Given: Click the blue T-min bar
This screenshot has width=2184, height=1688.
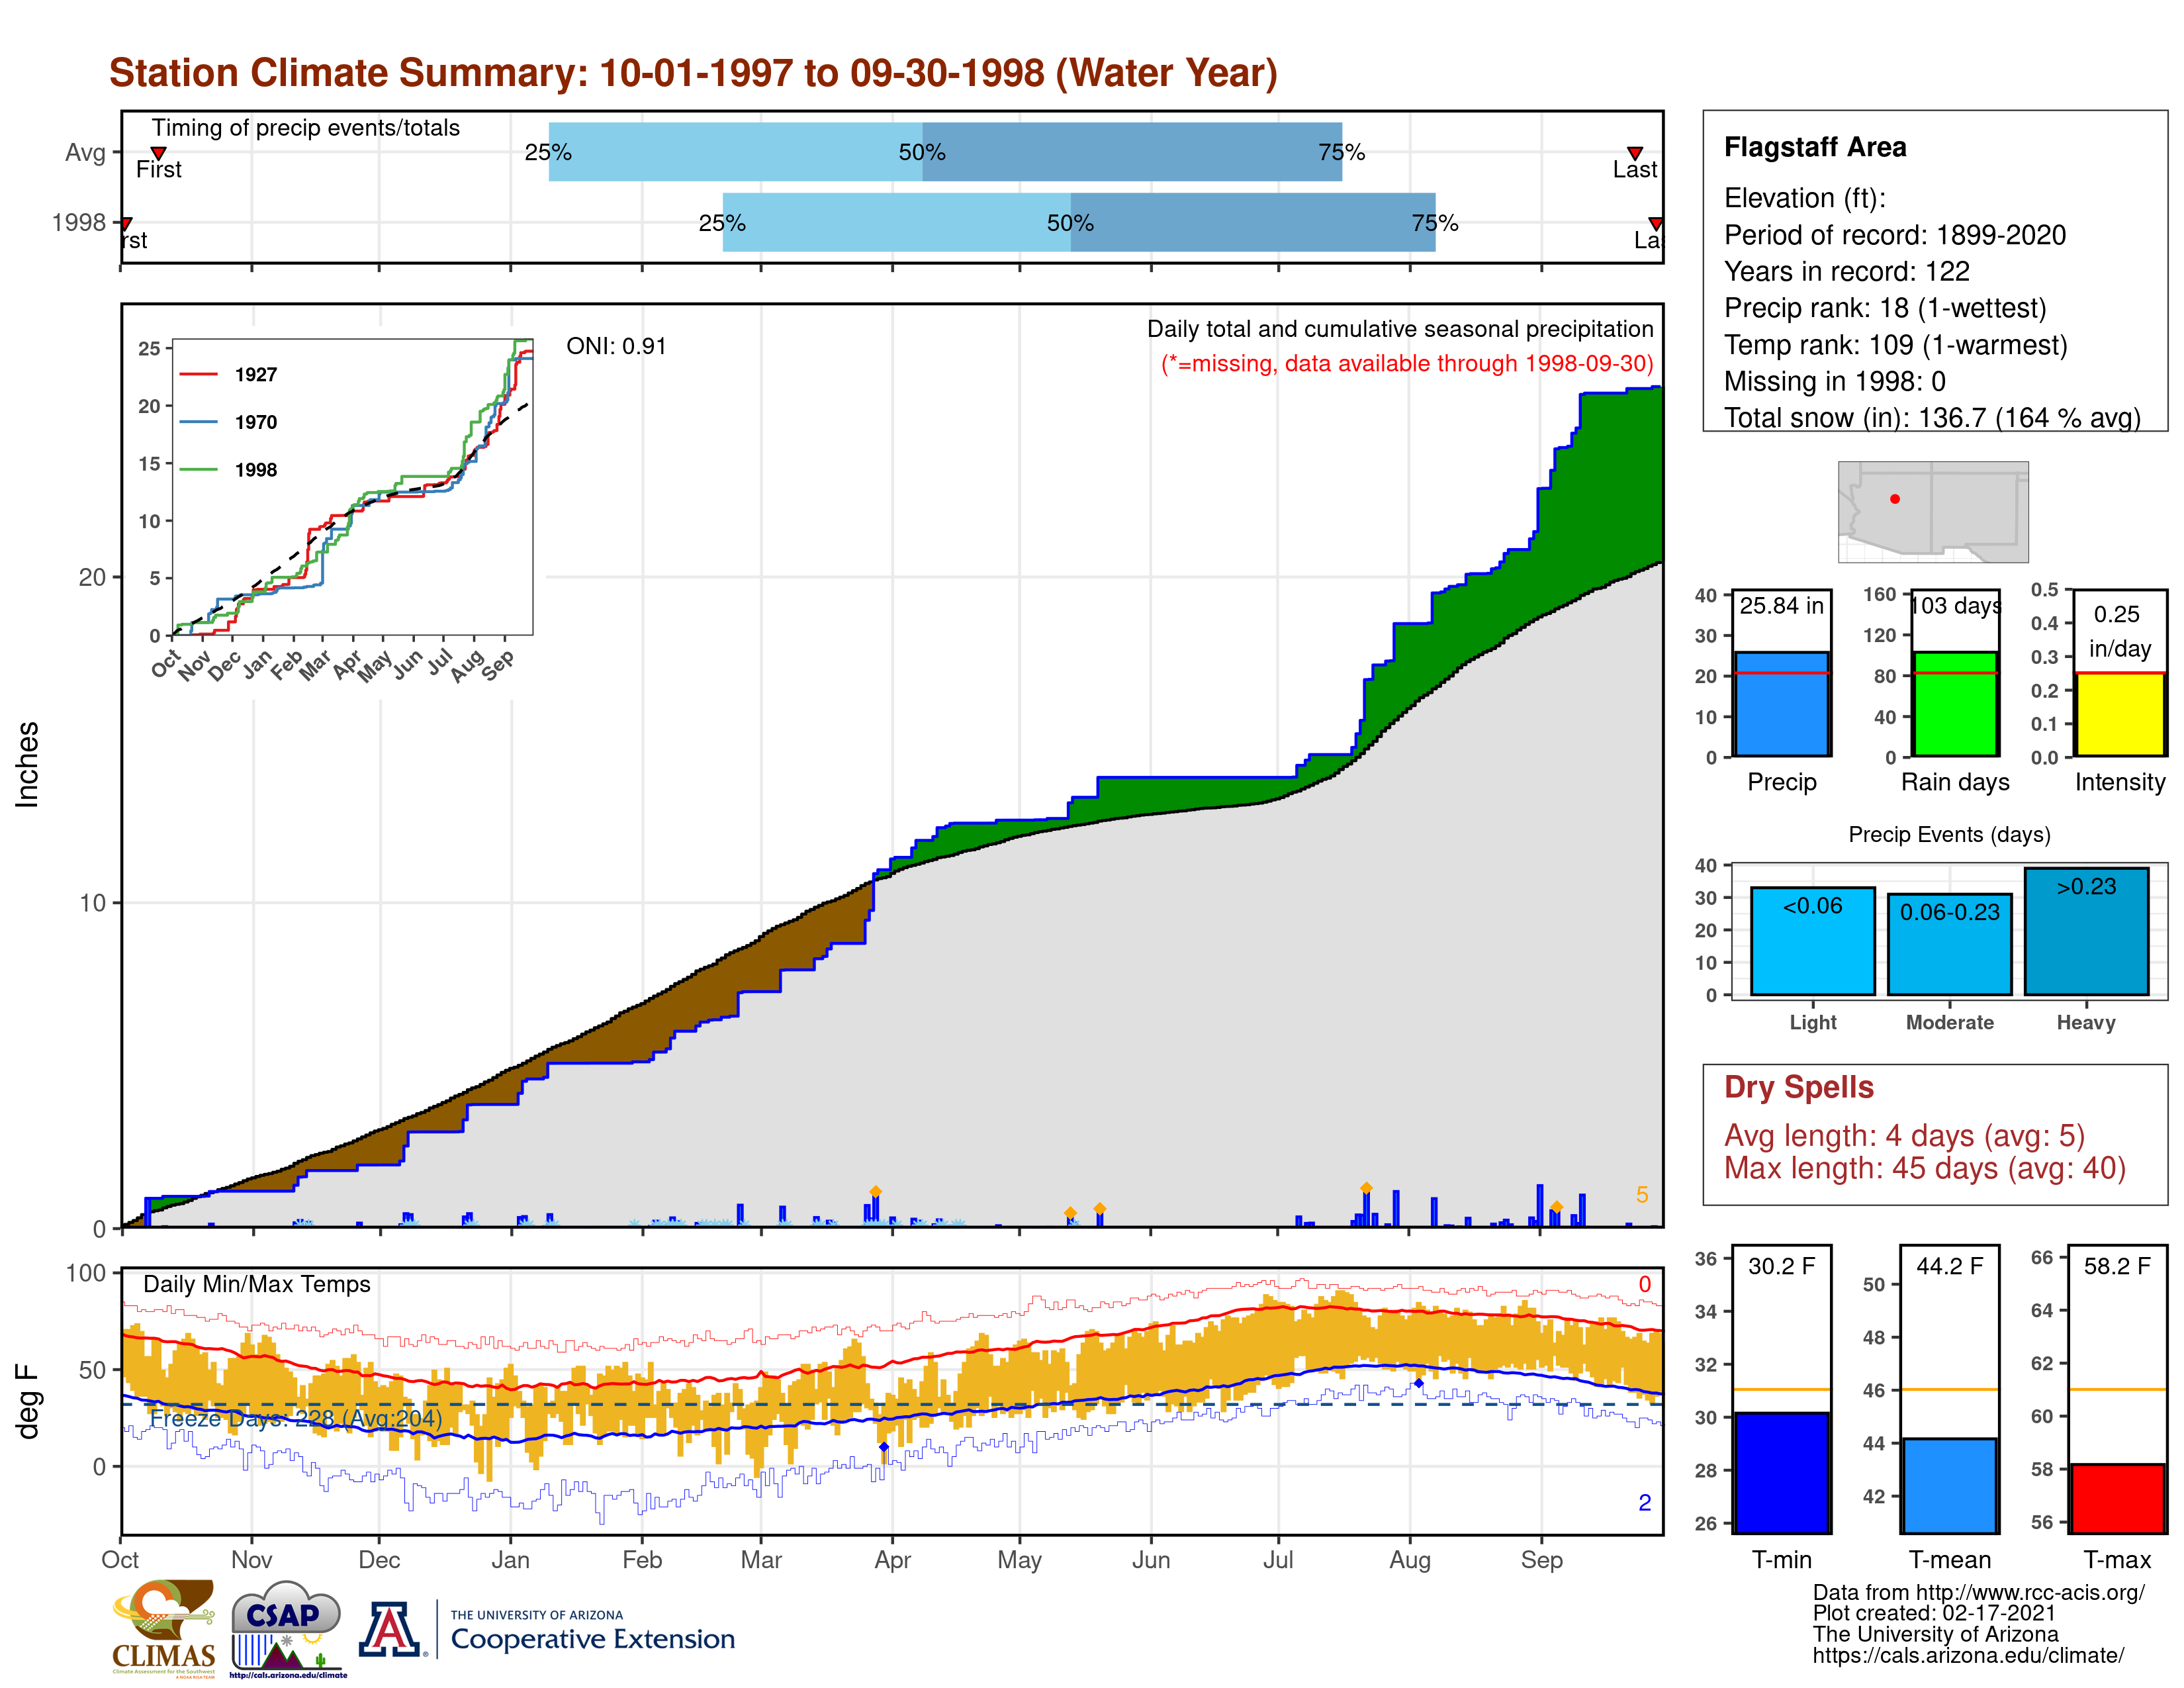Looking at the screenshot, I should pos(1781,1472).
